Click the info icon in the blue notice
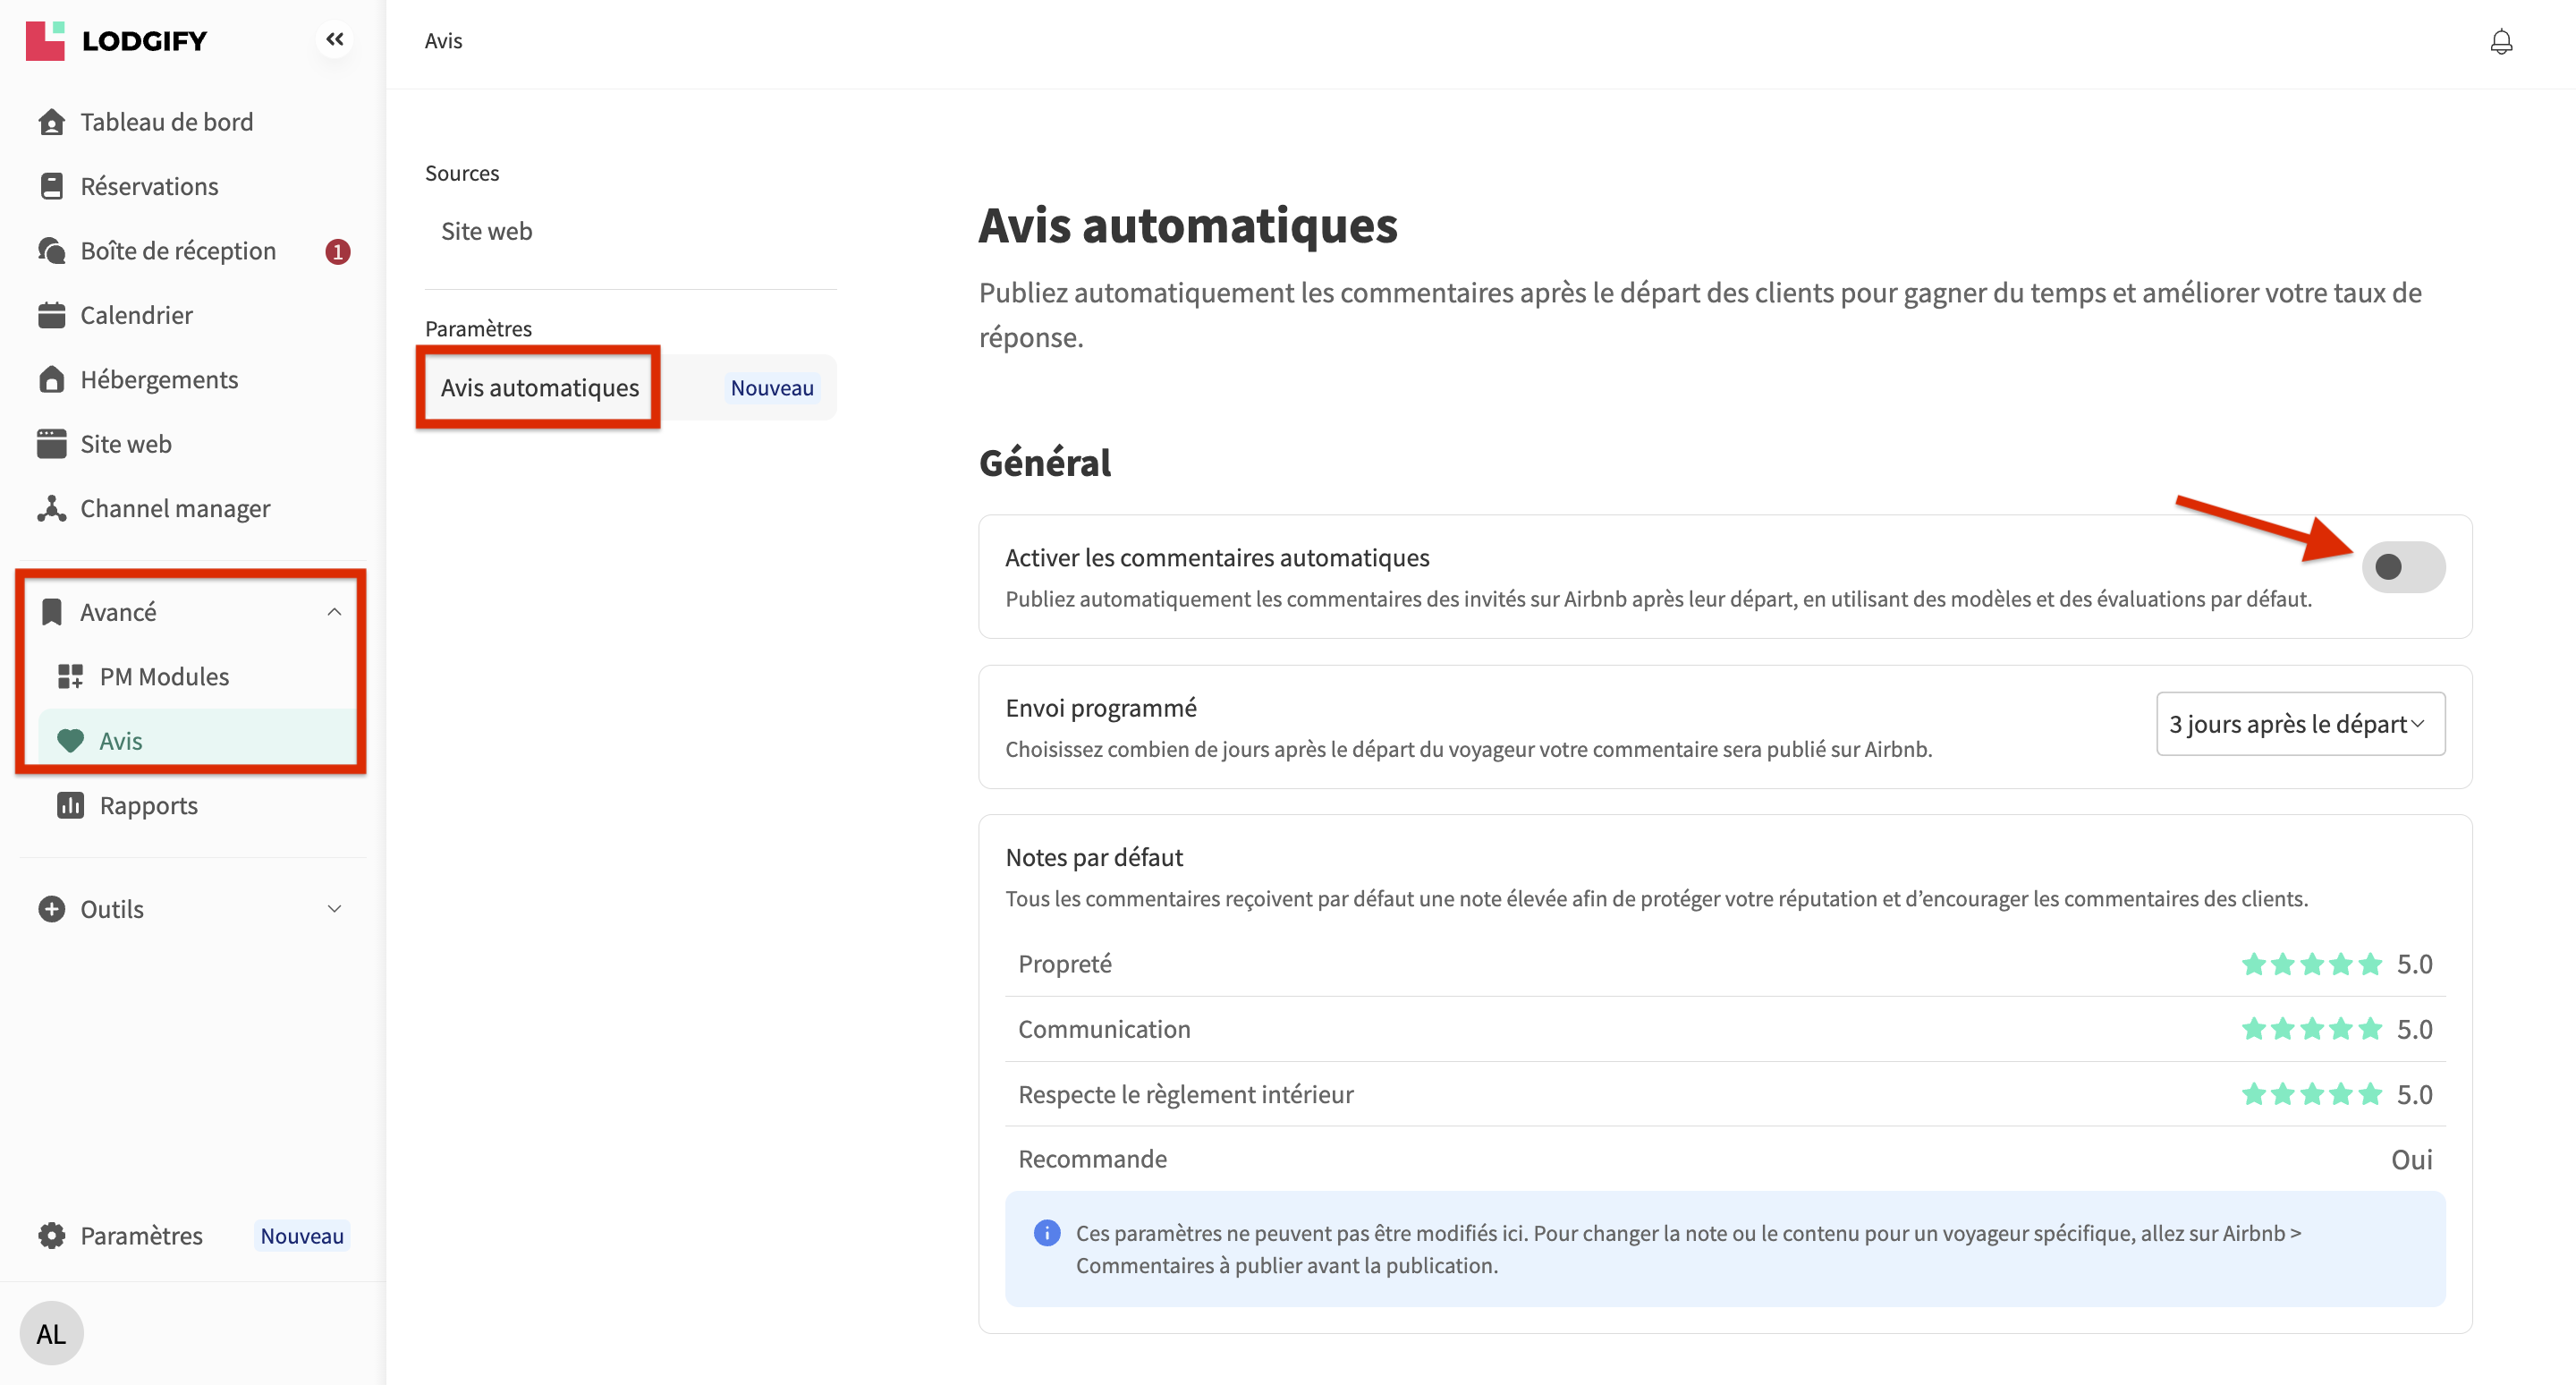2576x1385 pixels. coord(1046,1233)
